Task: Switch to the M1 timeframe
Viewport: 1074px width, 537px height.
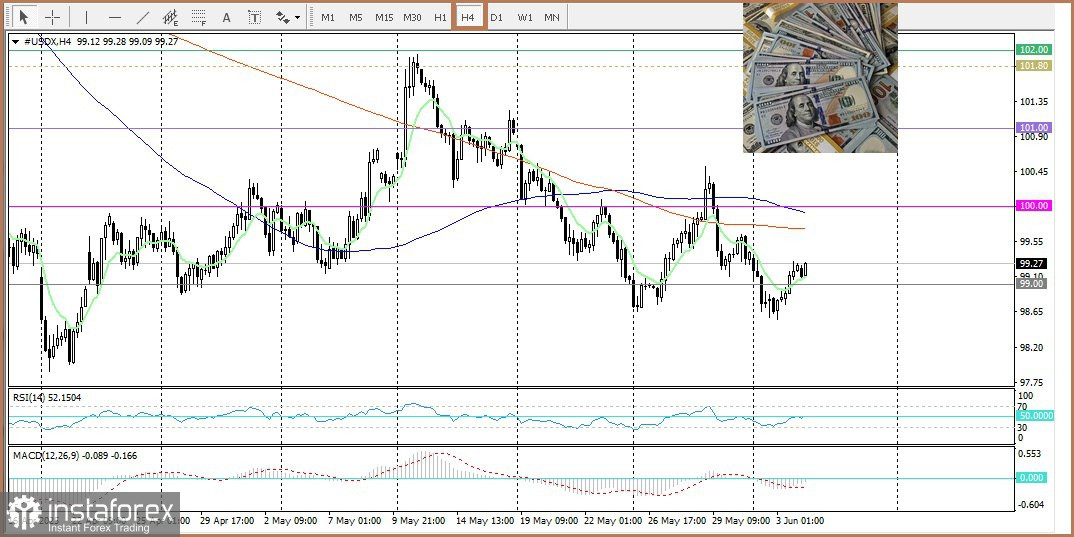Action: pos(328,17)
